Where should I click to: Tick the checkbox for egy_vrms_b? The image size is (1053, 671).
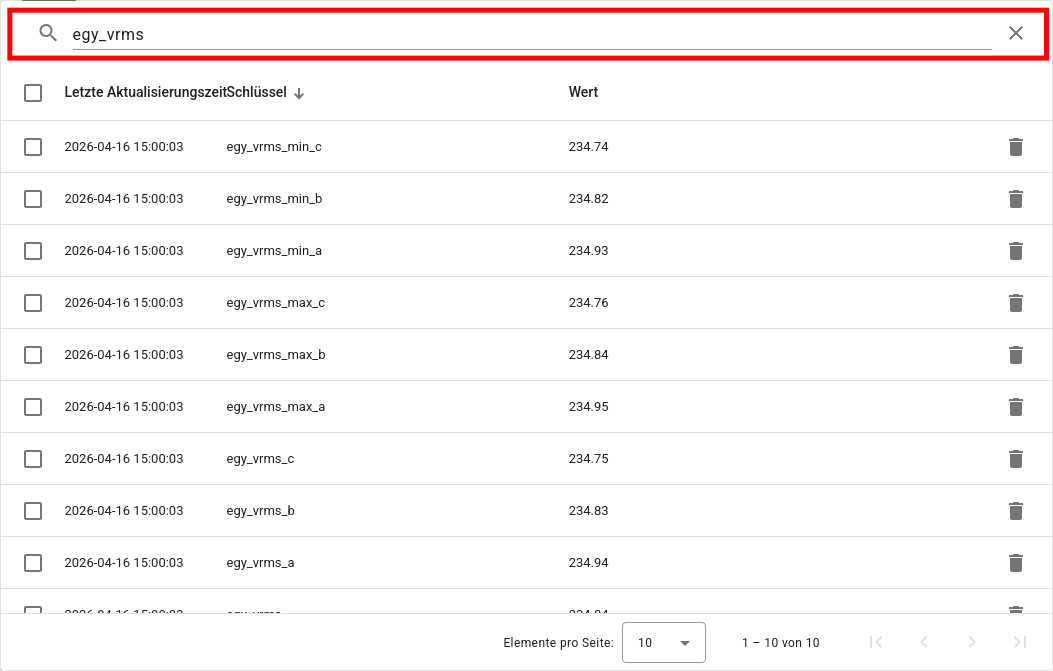[x=33, y=511]
